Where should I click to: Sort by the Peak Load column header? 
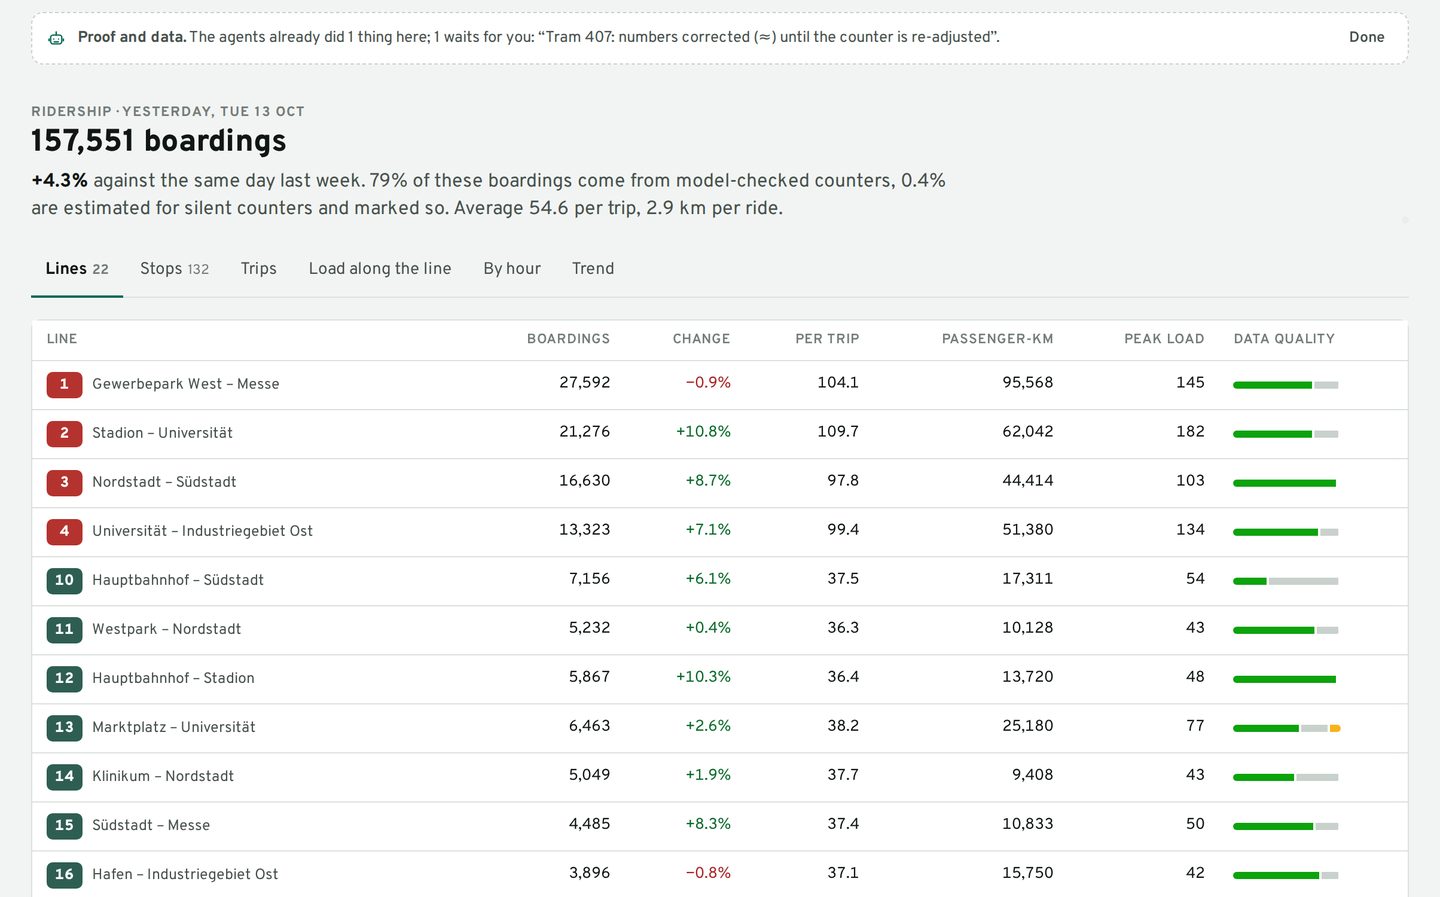1164,339
